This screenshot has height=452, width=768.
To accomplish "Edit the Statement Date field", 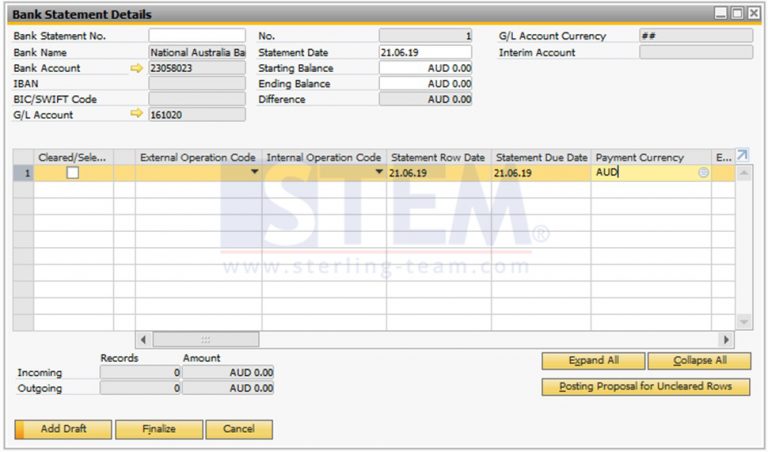I will (425, 52).
